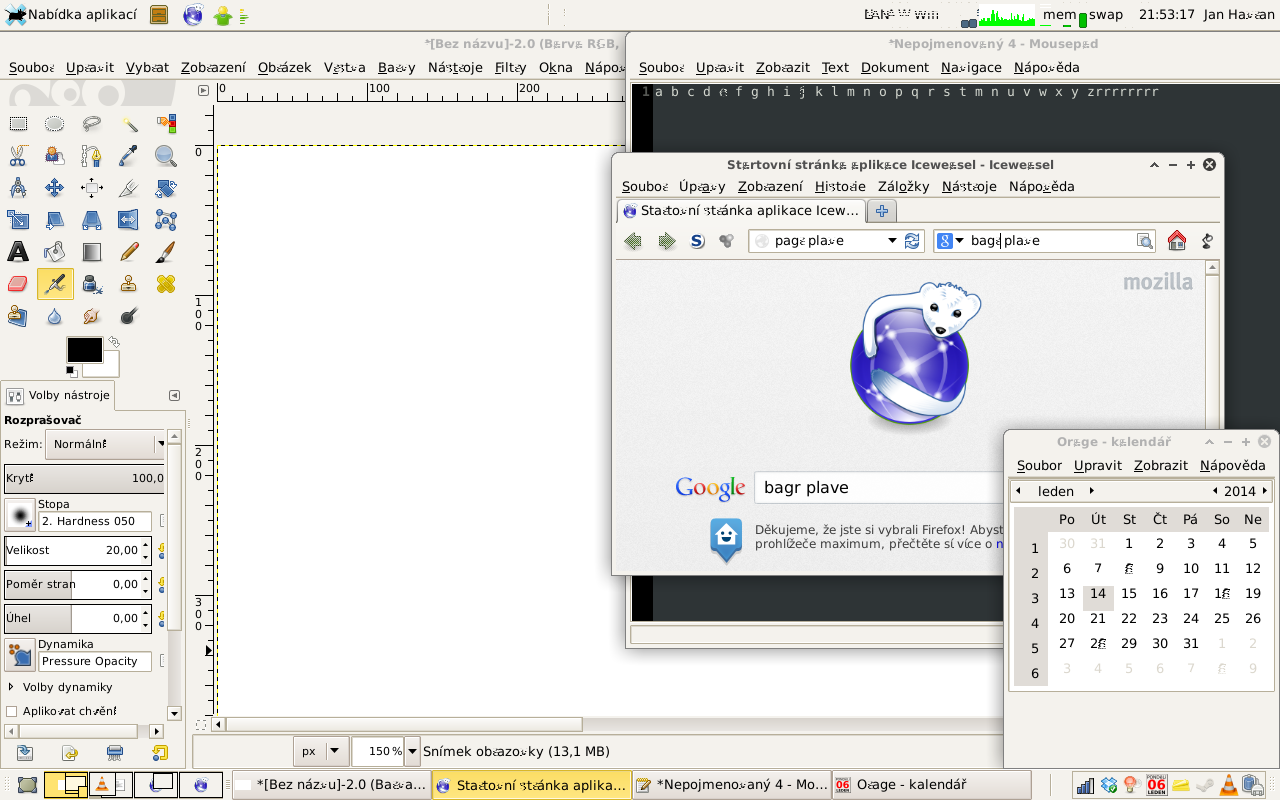Adjust Krytí opacity slider
The image size is (1280, 800).
pyautogui.click(x=85, y=478)
